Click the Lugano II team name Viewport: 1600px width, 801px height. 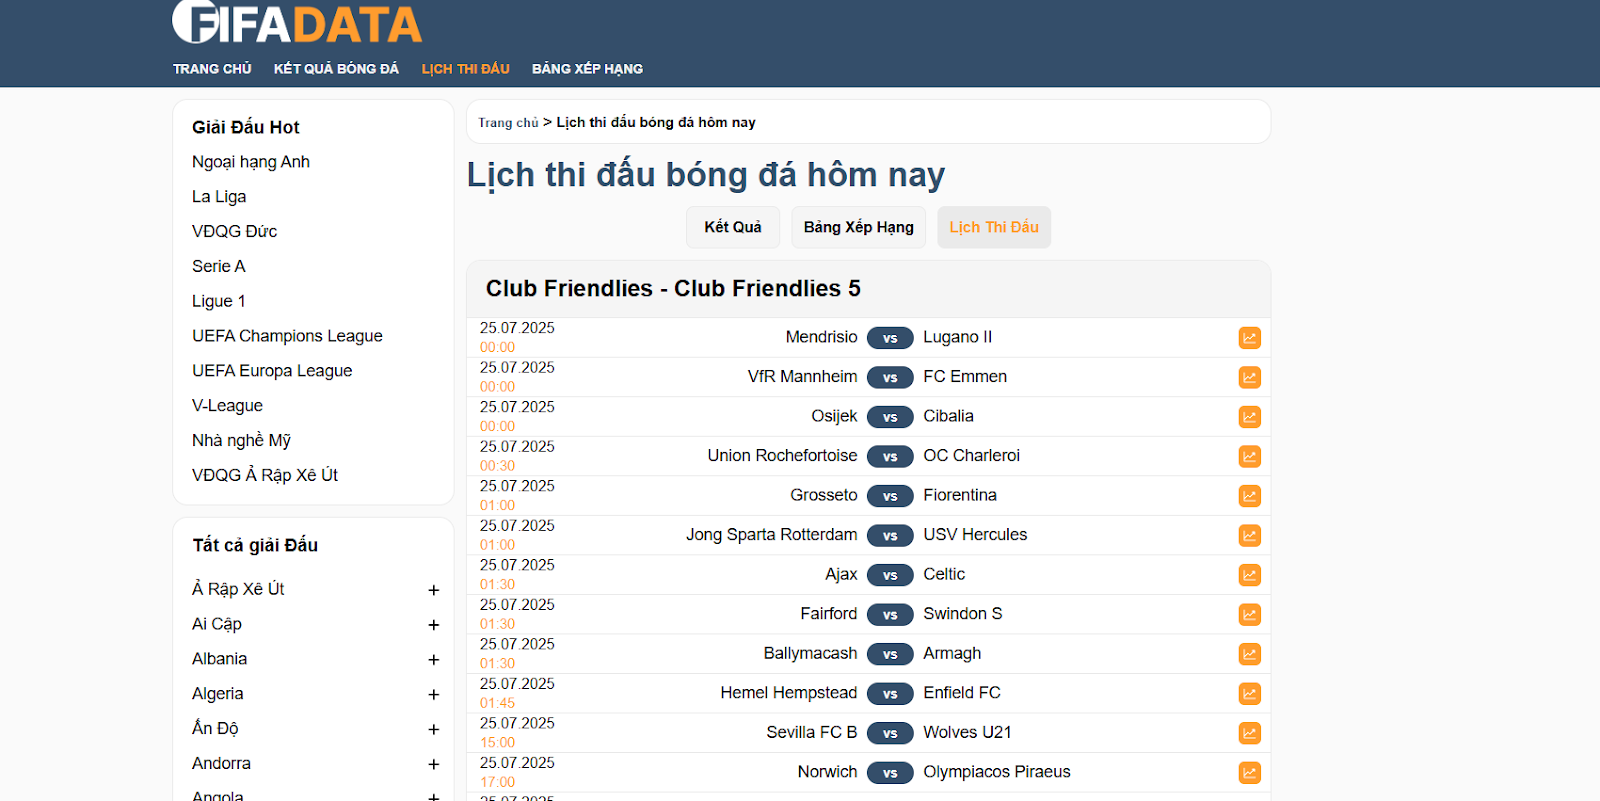(x=958, y=337)
